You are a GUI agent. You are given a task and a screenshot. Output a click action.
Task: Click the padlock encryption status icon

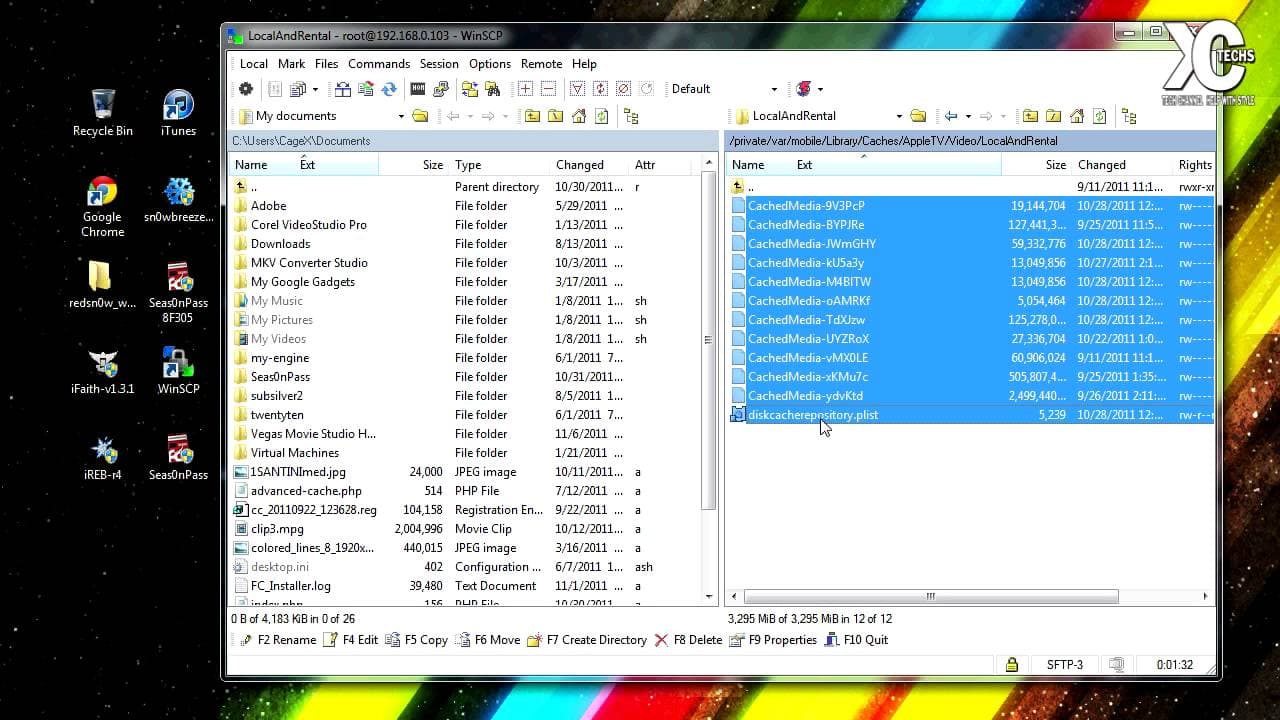(1012, 665)
